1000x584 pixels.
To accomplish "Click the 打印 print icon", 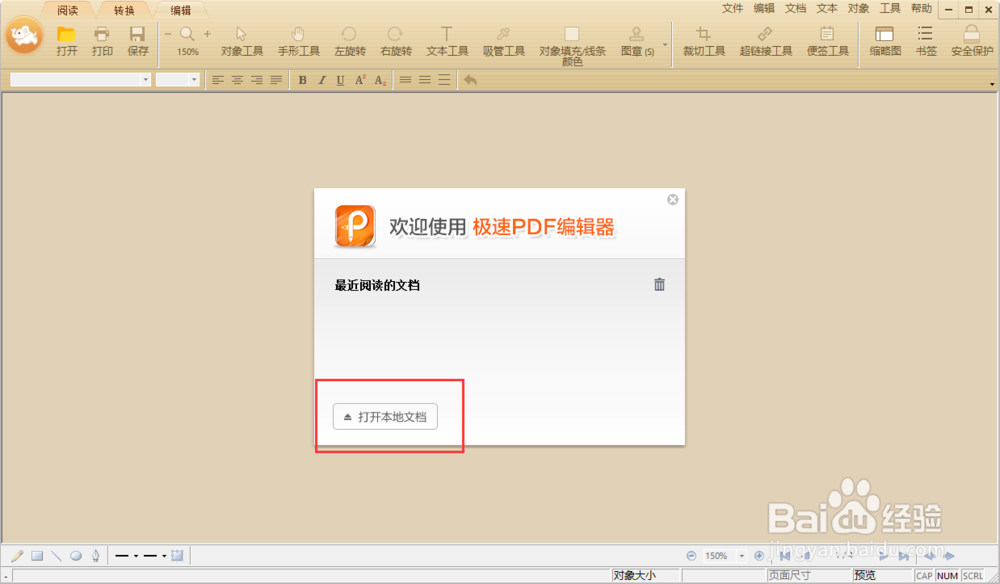I will coord(102,41).
